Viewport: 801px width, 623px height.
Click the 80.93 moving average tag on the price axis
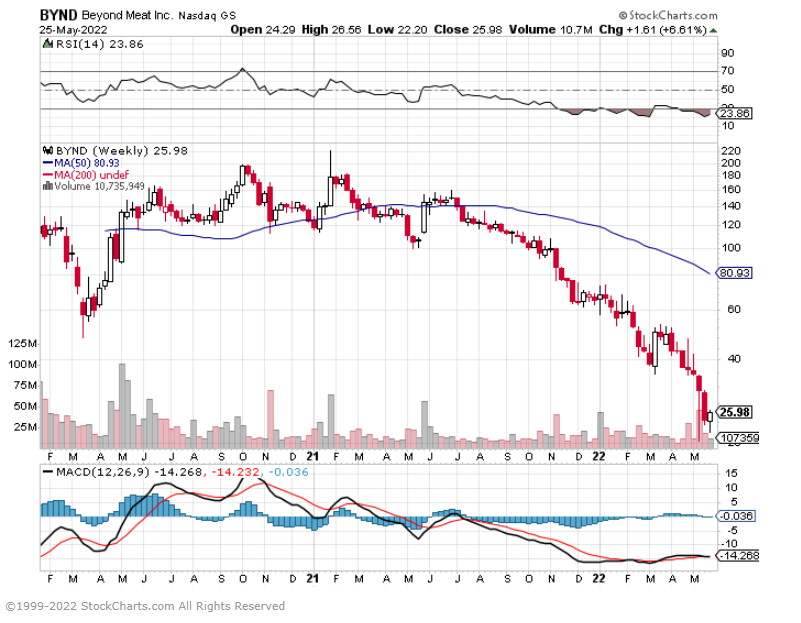click(735, 273)
